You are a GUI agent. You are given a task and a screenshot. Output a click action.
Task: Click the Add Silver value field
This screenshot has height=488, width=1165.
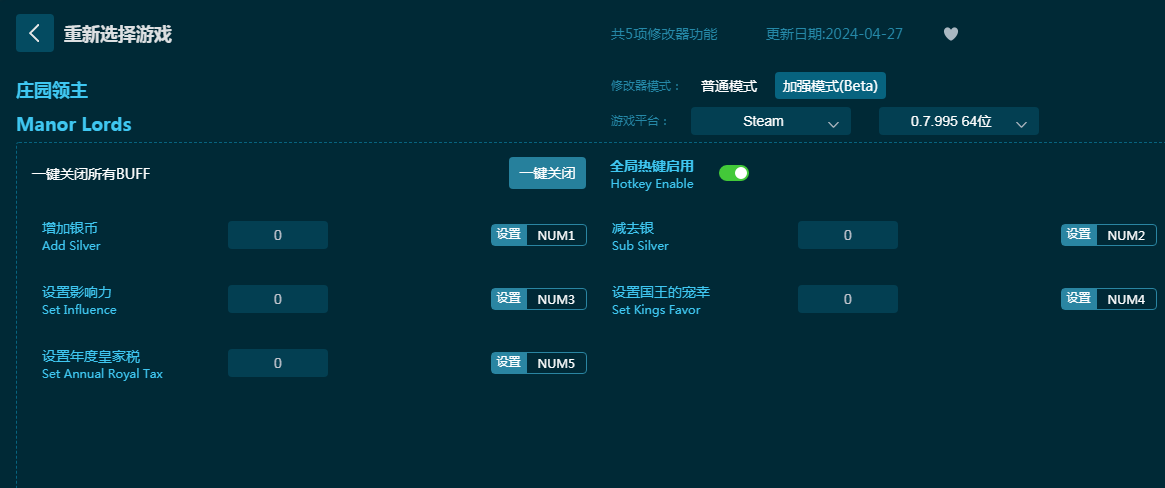pyautogui.click(x=278, y=235)
